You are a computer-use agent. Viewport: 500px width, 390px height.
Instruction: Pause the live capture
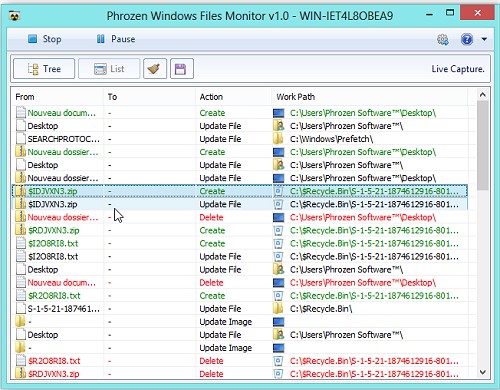tap(116, 39)
